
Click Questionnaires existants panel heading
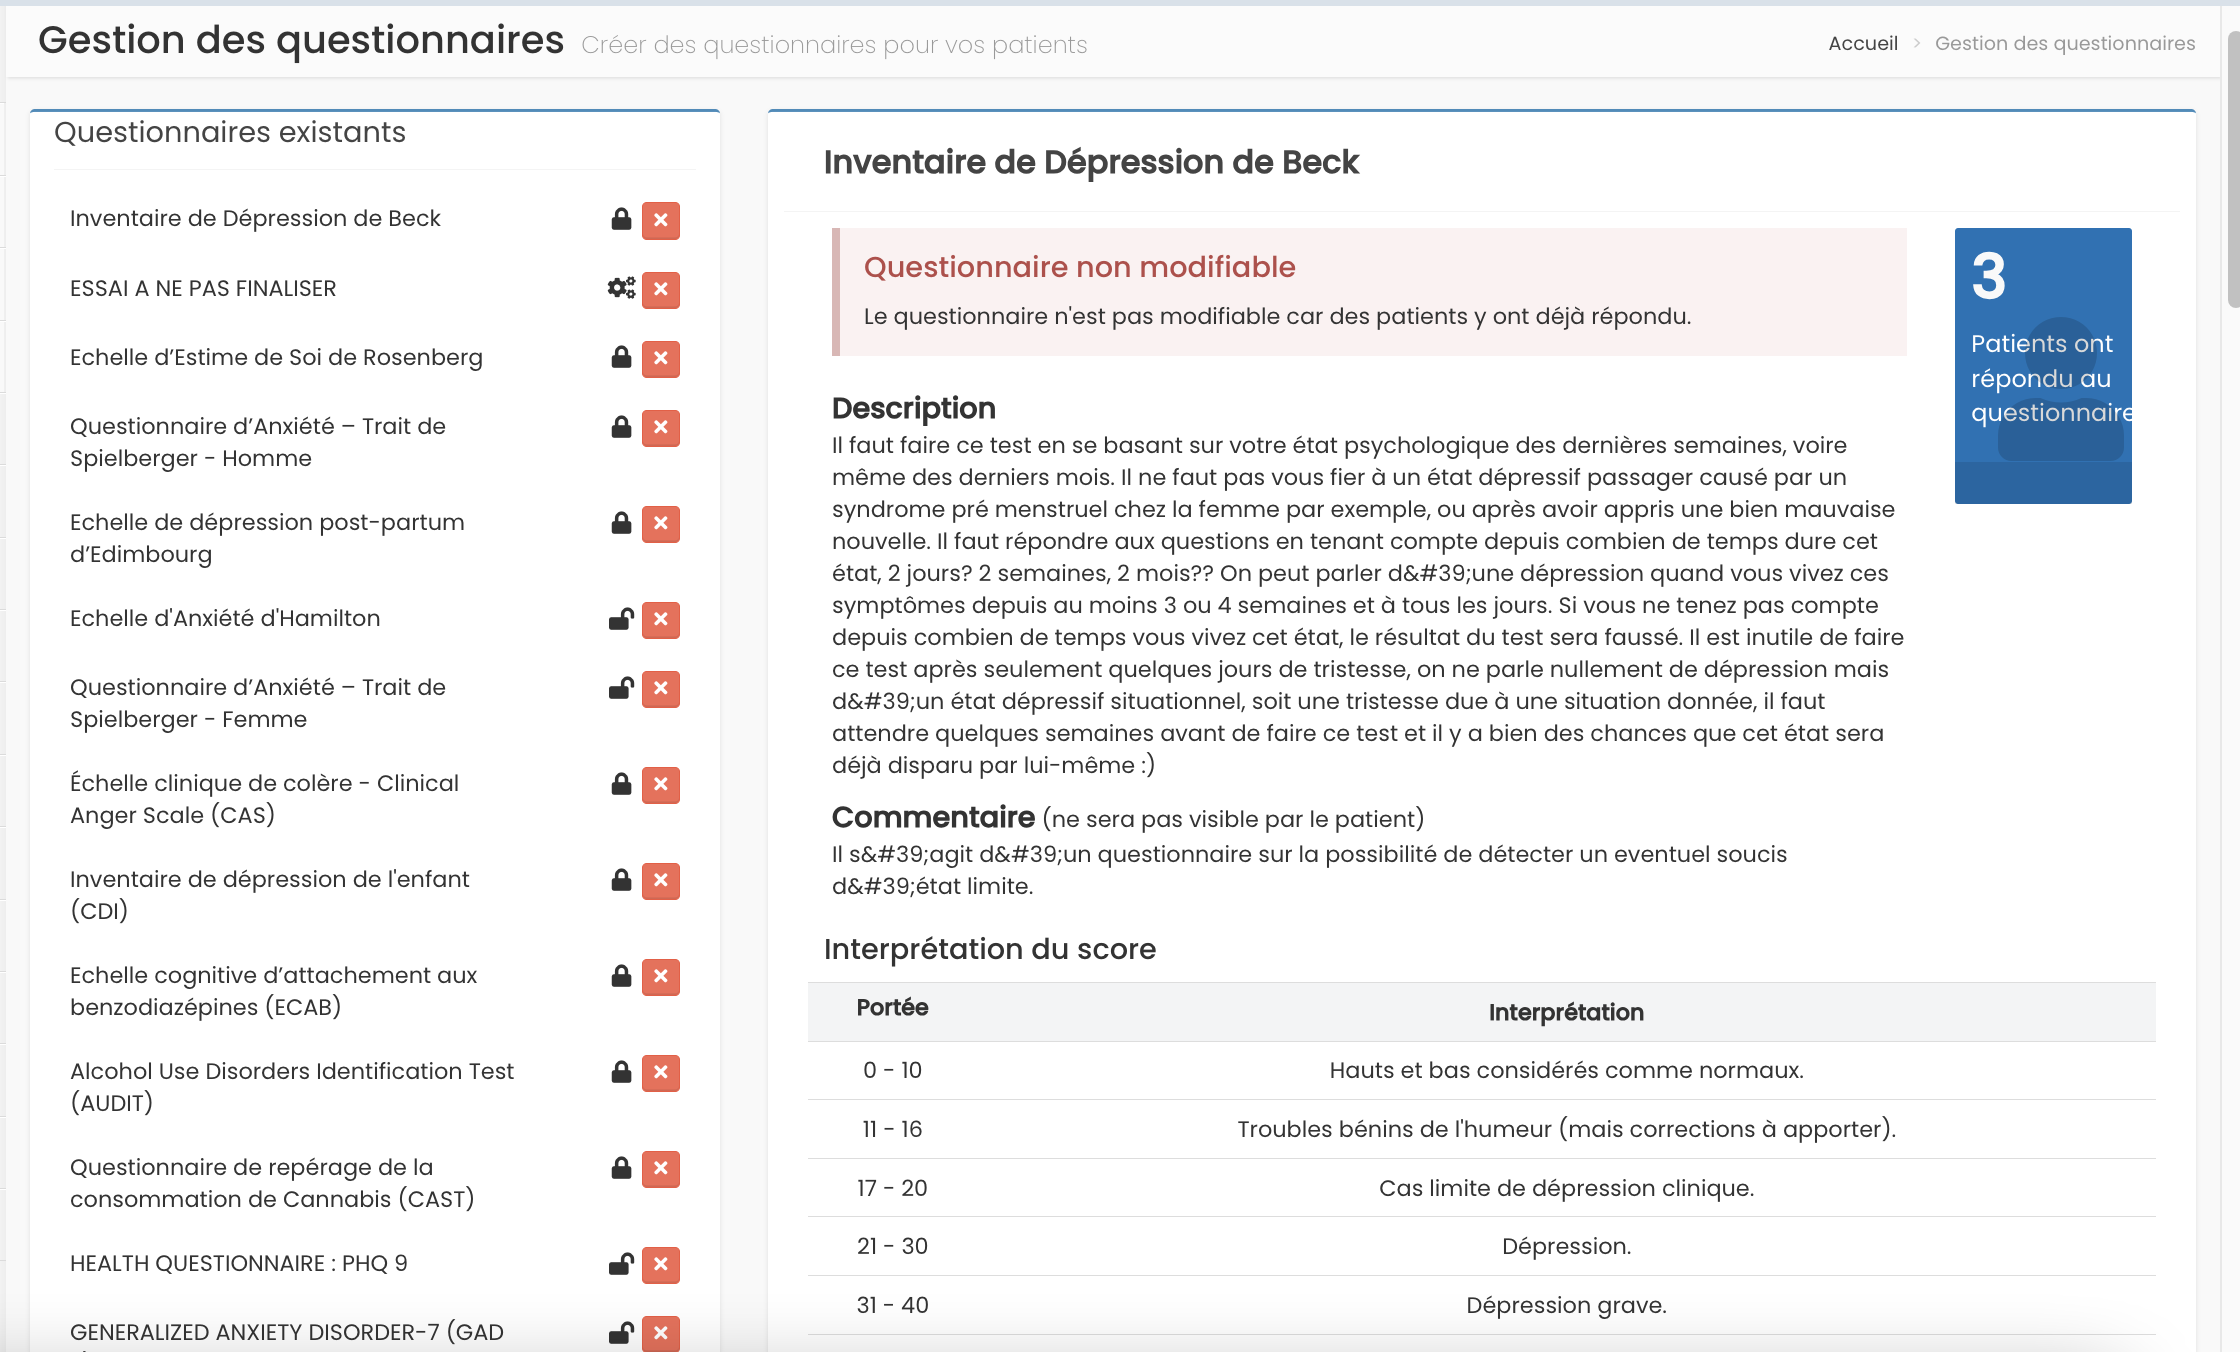coord(230,132)
